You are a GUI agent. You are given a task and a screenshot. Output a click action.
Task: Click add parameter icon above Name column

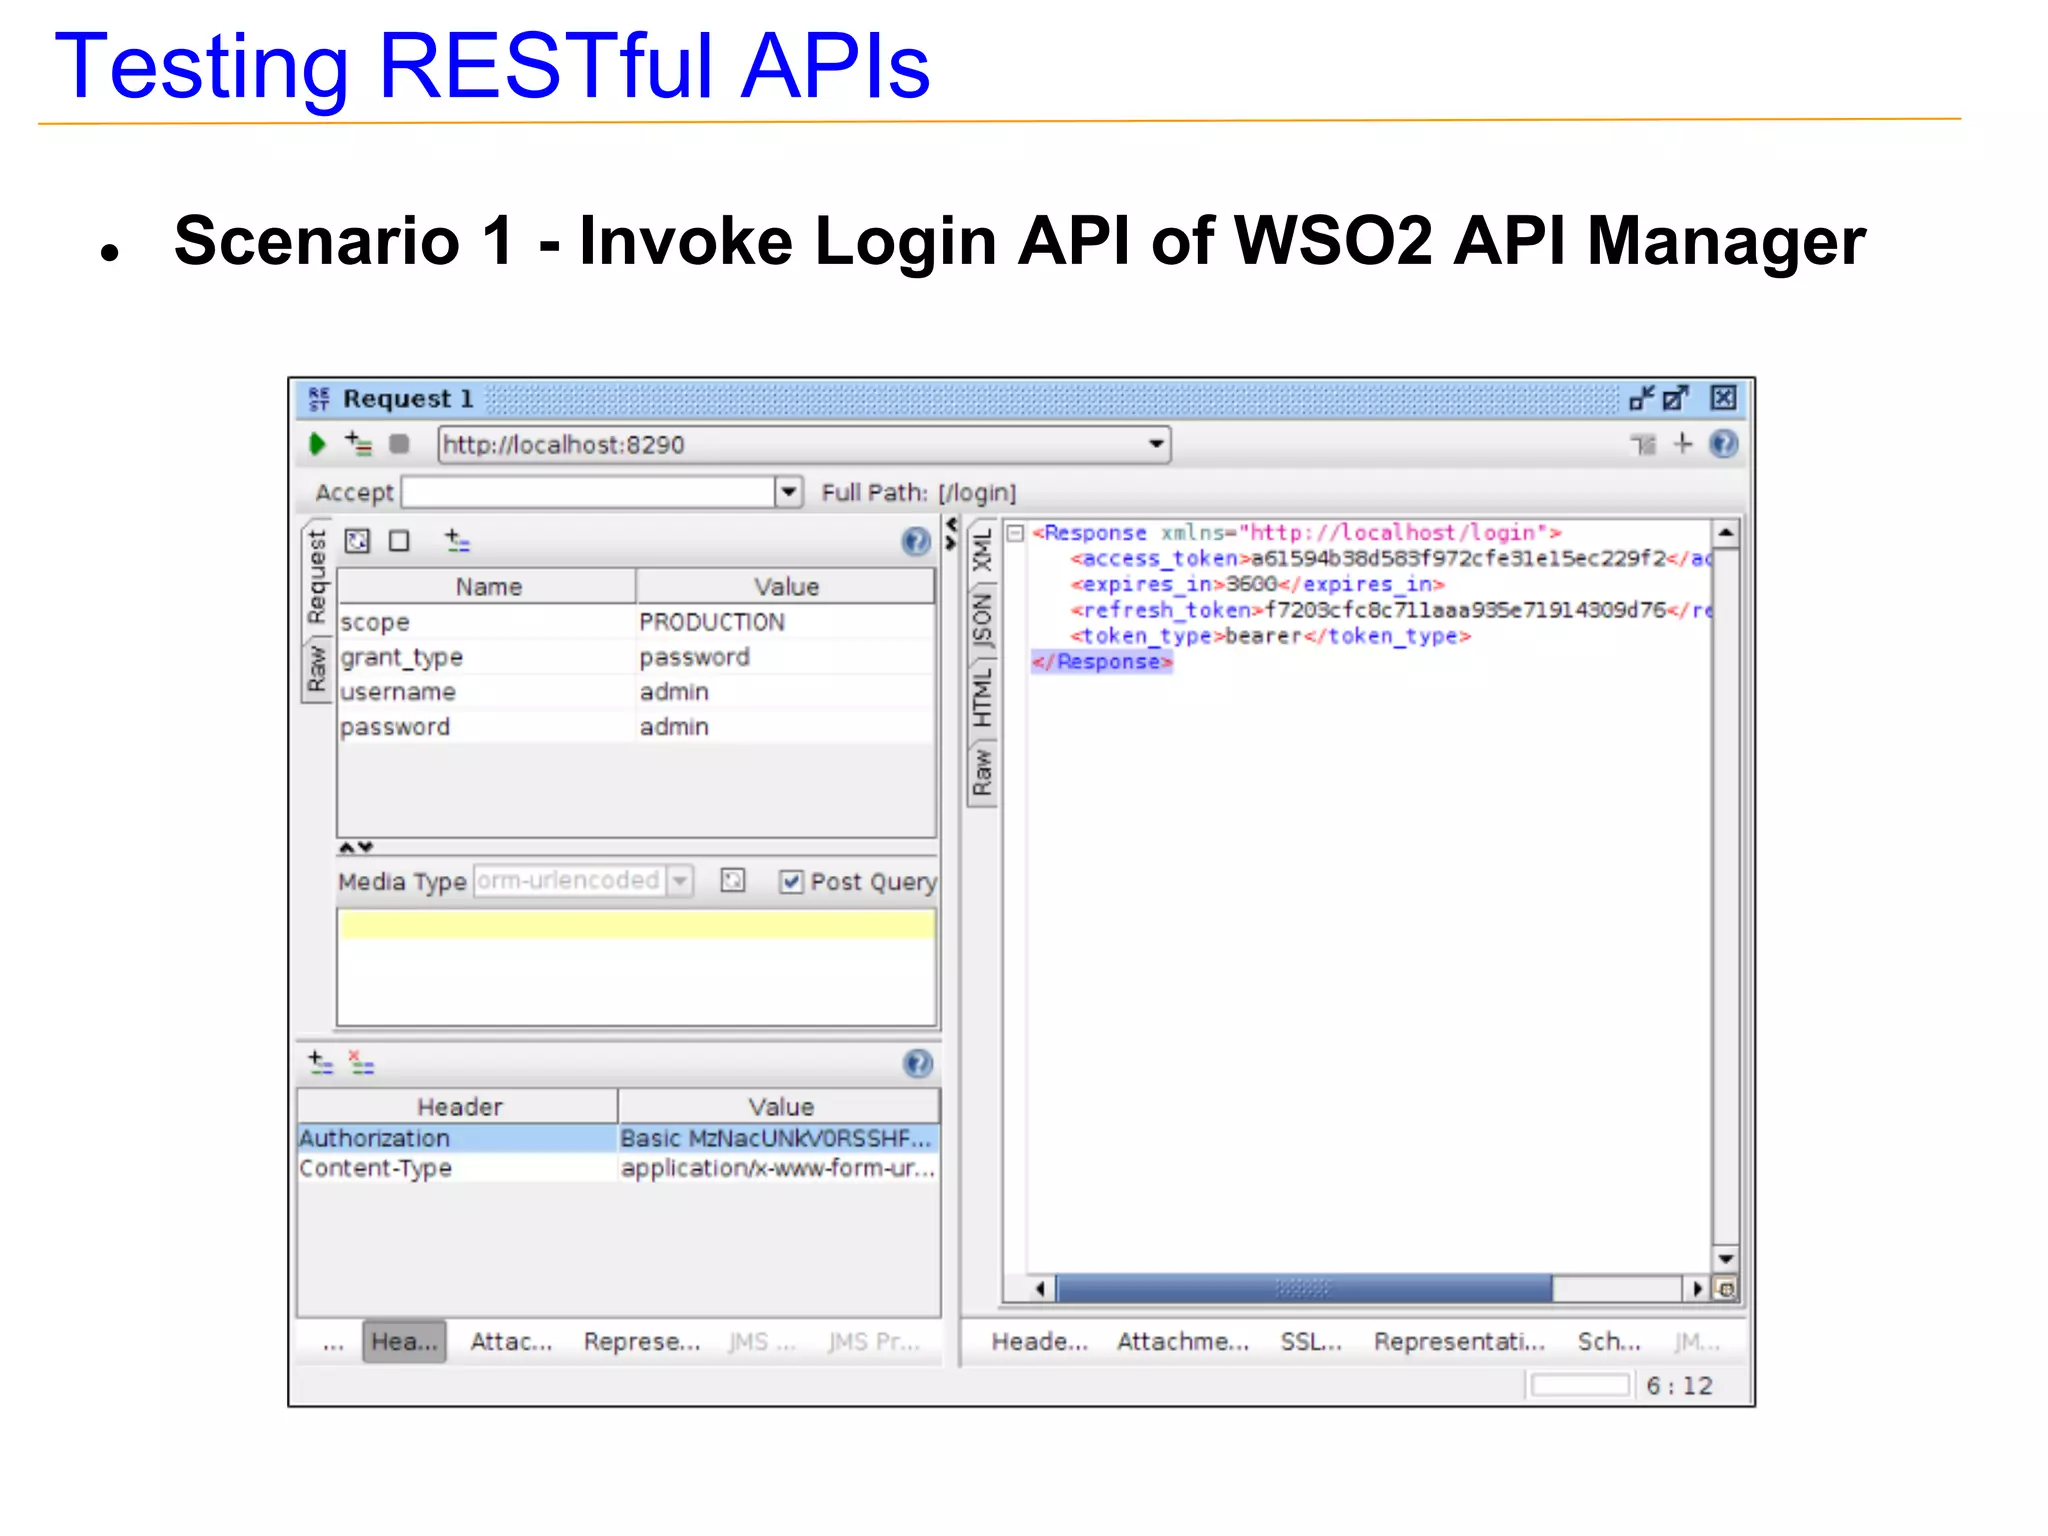coord(457,541)
